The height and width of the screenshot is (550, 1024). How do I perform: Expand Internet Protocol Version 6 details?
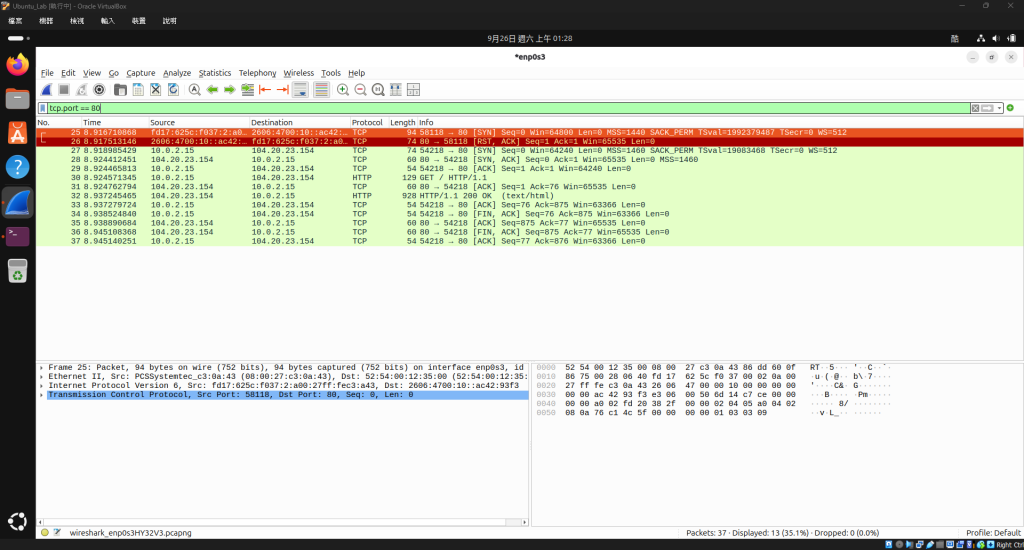tap(42, 386)
